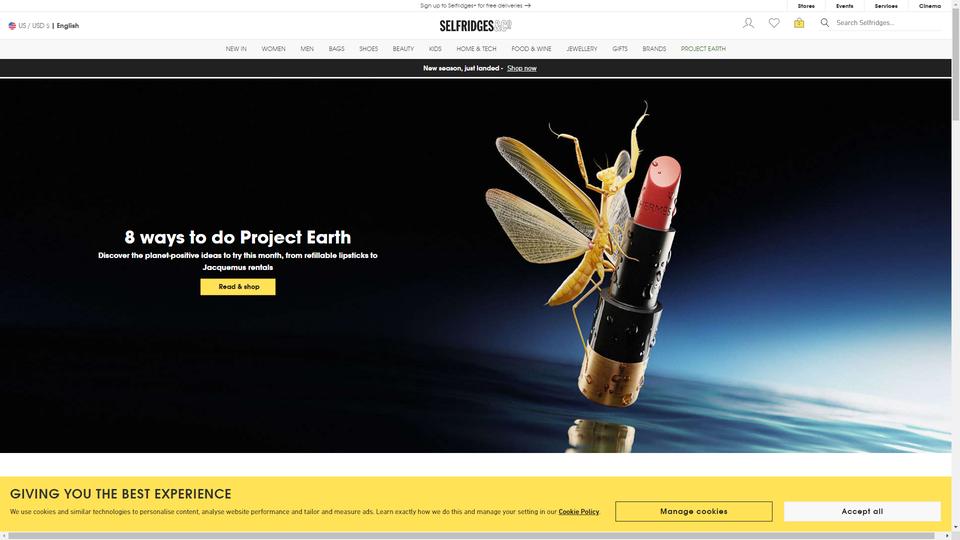Image resolution: width=960 pixels, height=540 pixels.
Task: Click the Shop now link
Action: click(522, 69)
